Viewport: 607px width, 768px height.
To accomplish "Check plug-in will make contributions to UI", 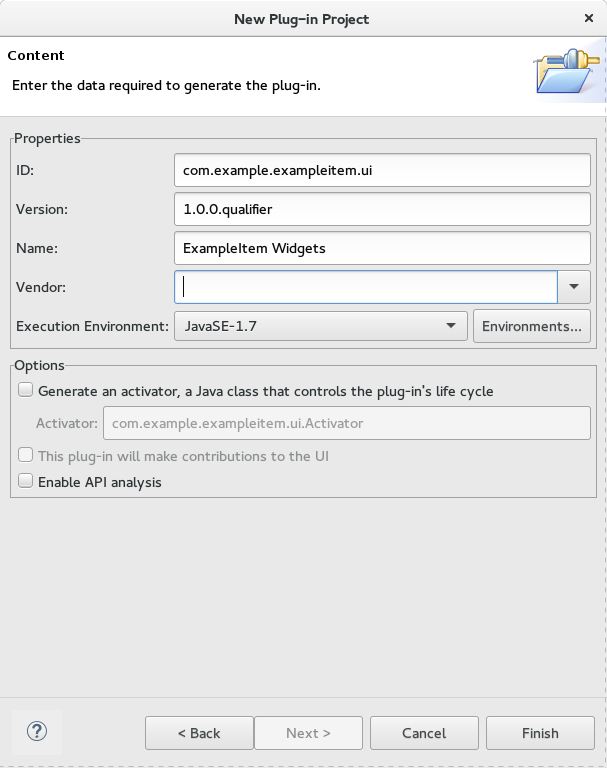I will [x=25, y=455].
